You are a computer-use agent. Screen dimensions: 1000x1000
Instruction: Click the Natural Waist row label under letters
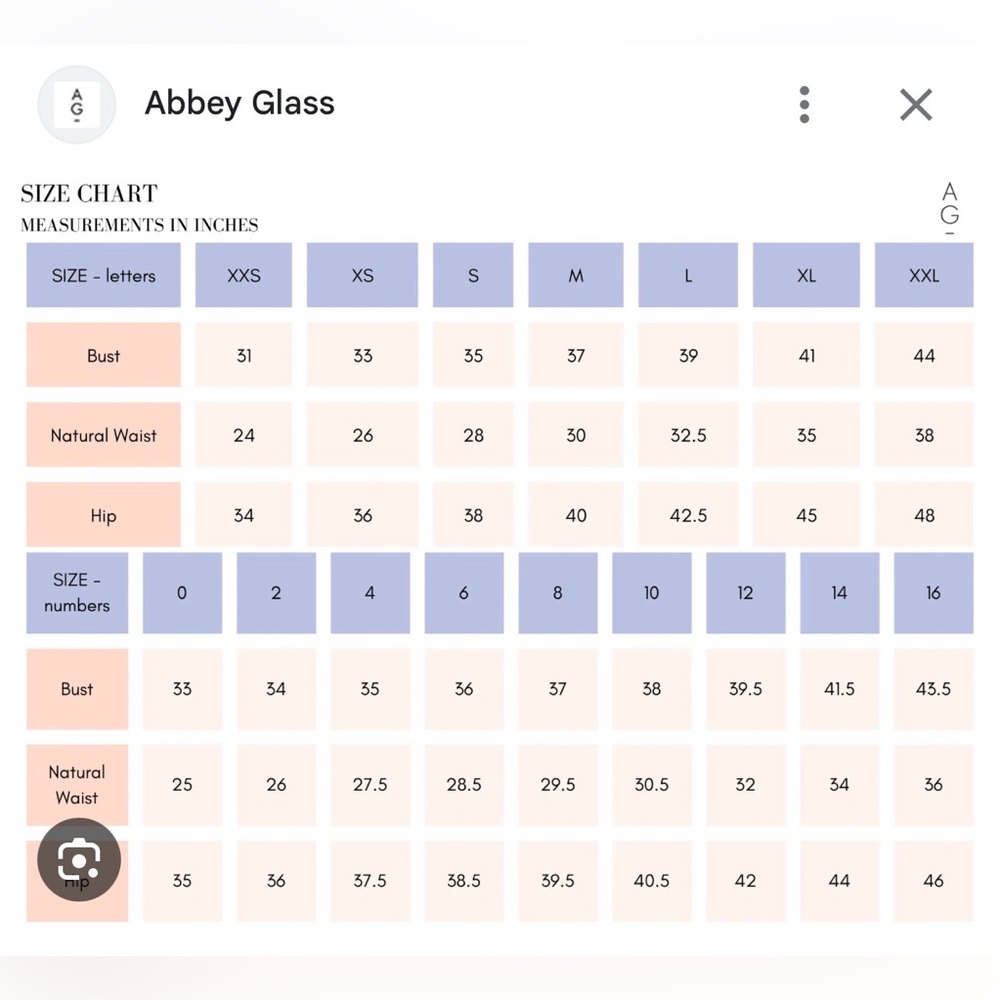(103, 434)
